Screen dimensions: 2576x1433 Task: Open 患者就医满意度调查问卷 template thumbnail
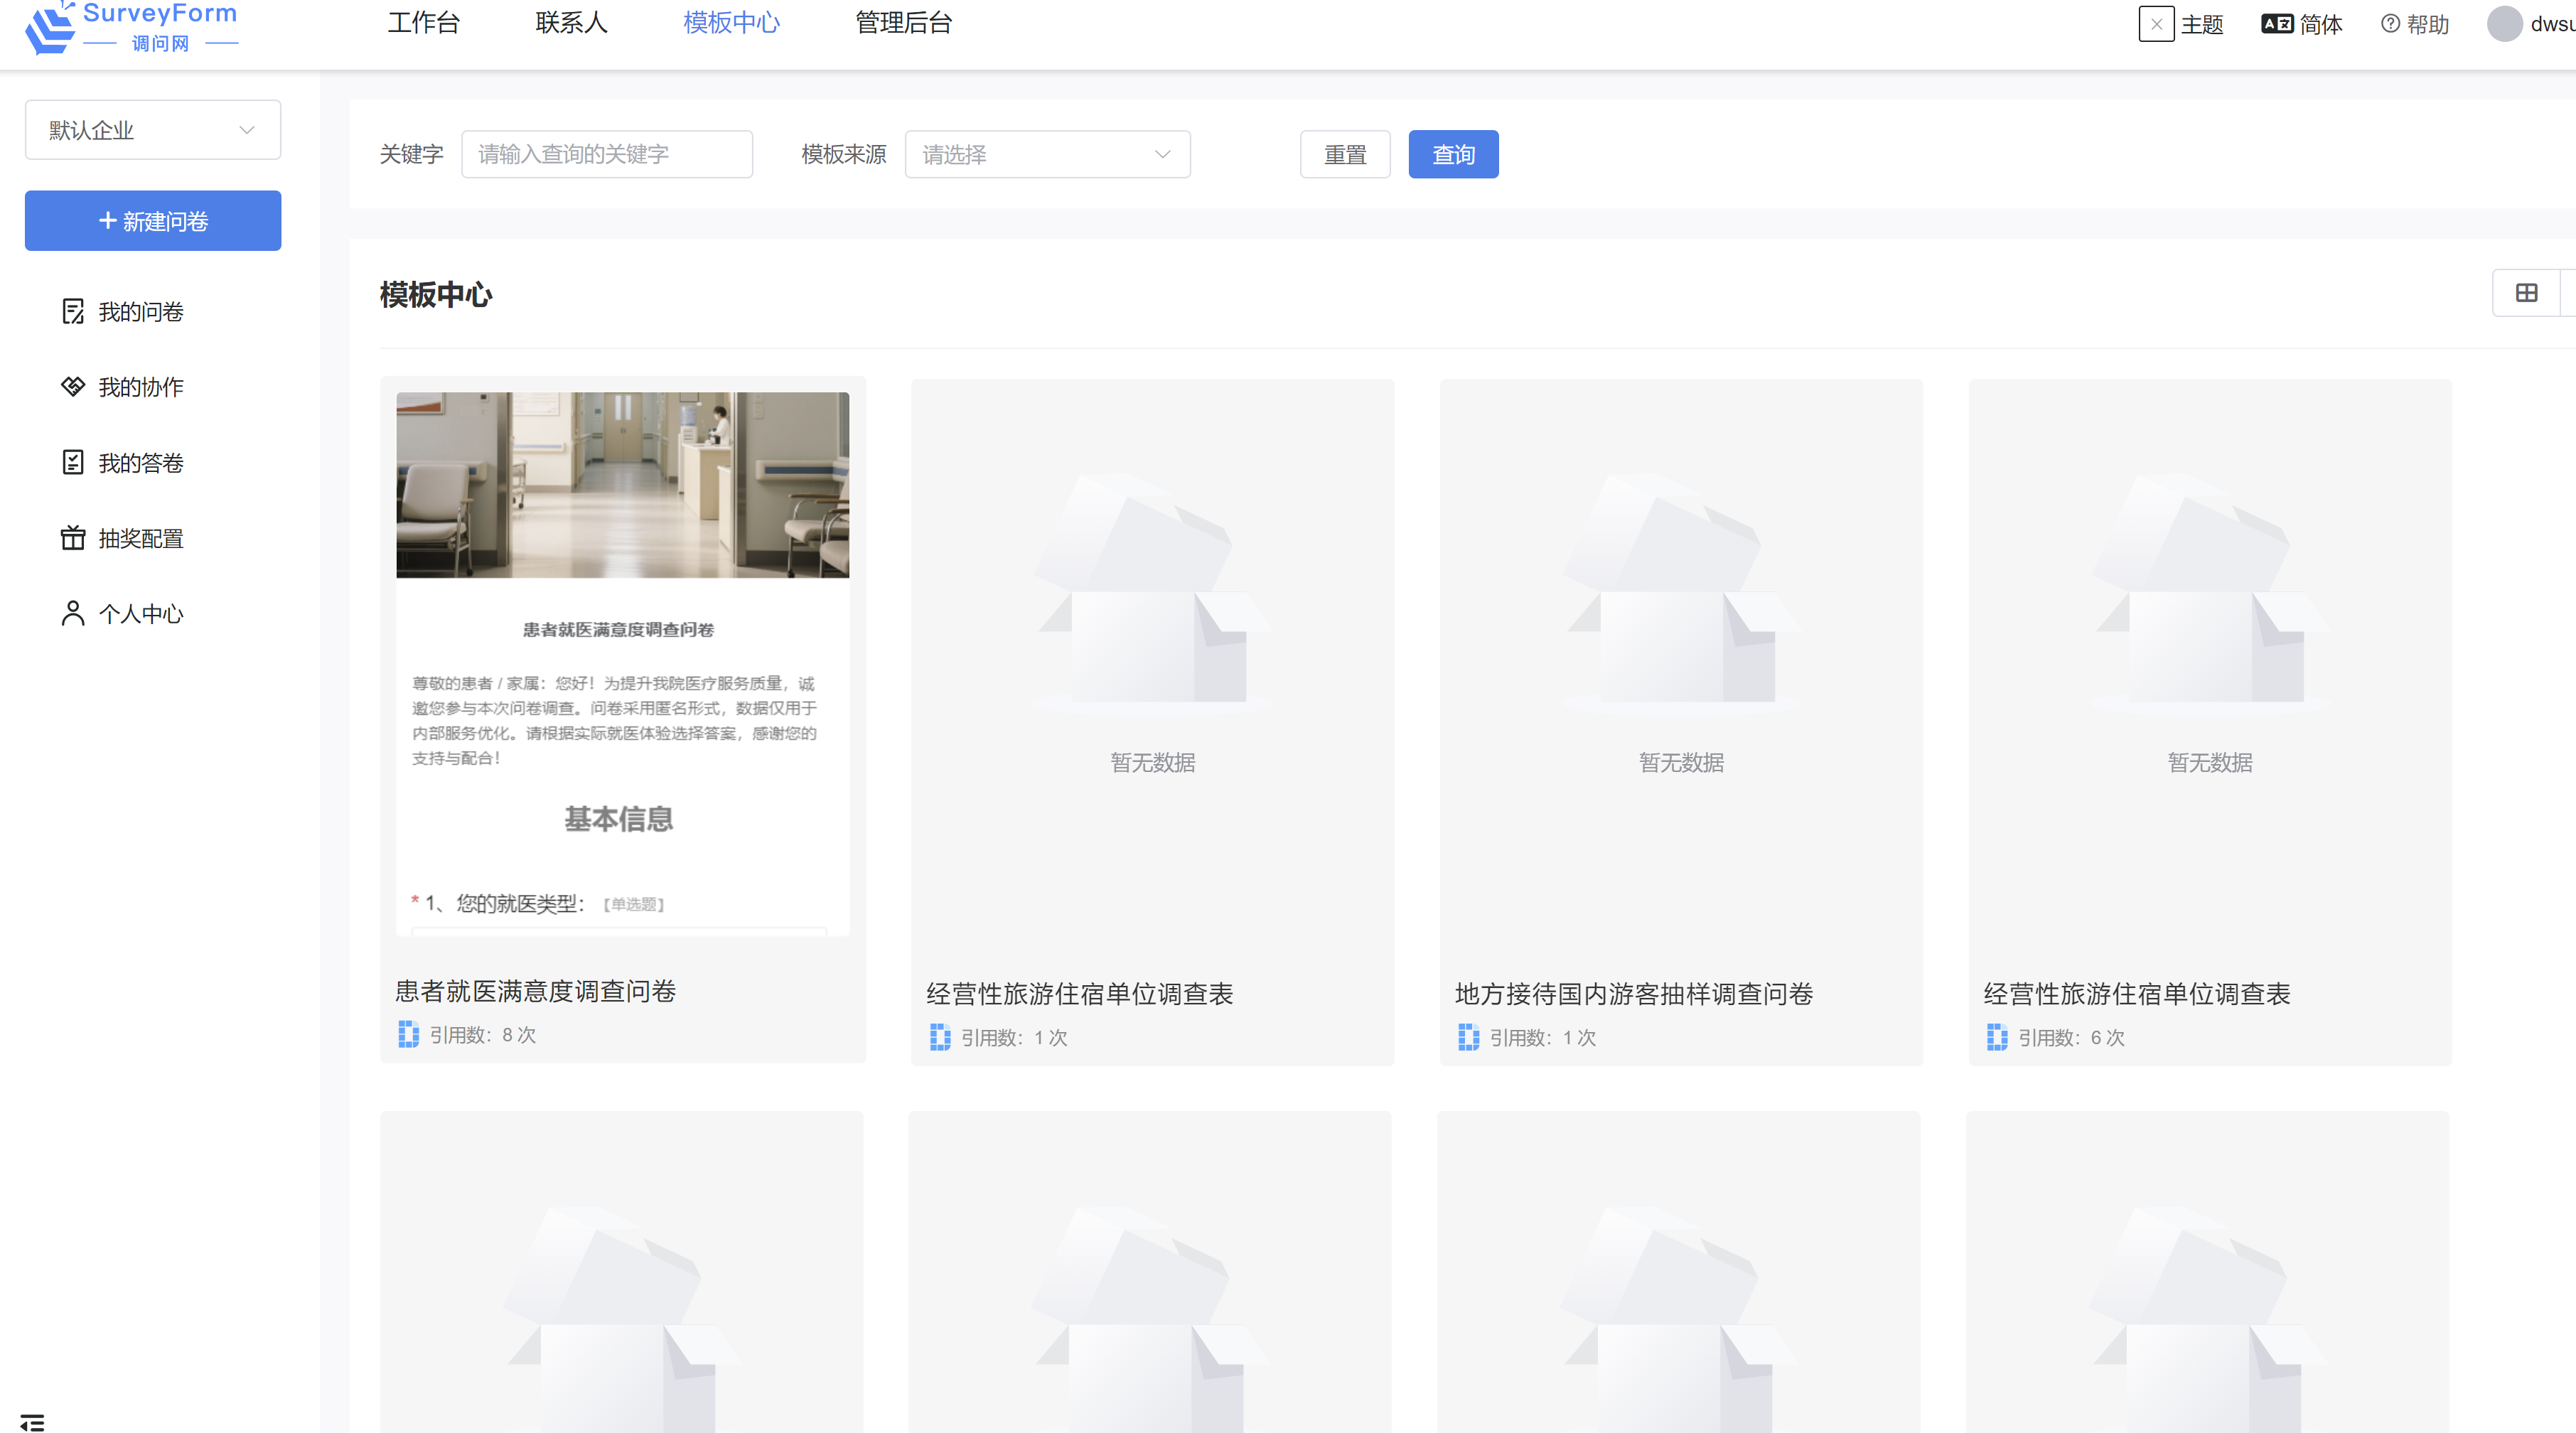point(622,663)
